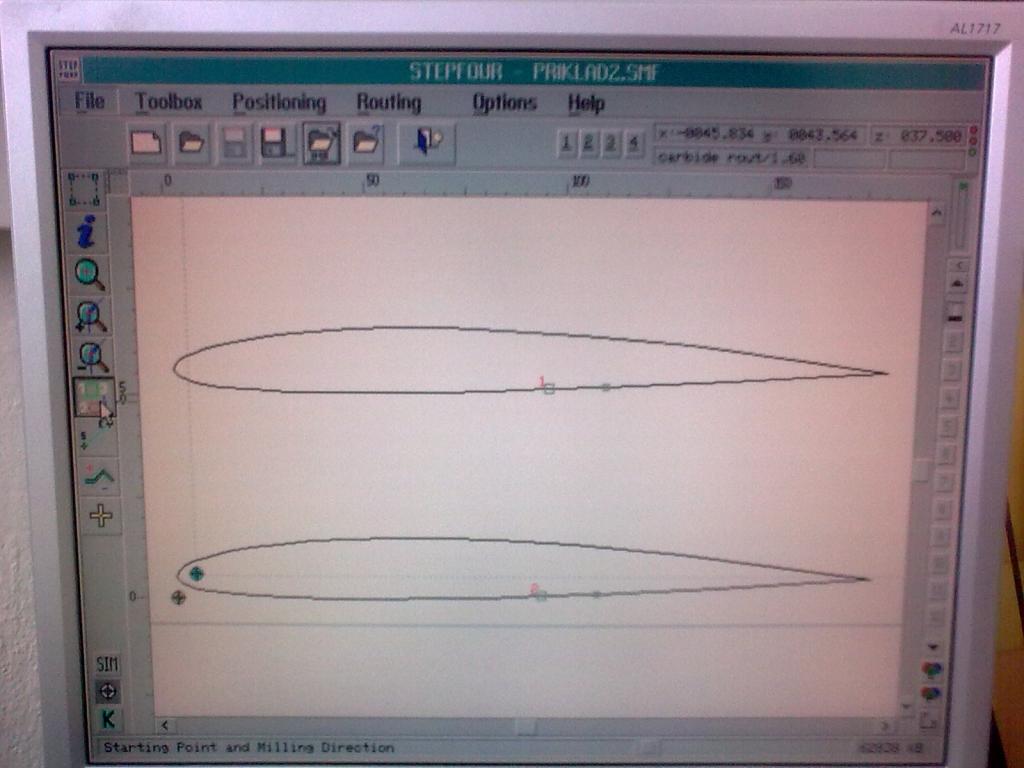
Task: Click the New file toolbar icon
Action: coord(146,143)
